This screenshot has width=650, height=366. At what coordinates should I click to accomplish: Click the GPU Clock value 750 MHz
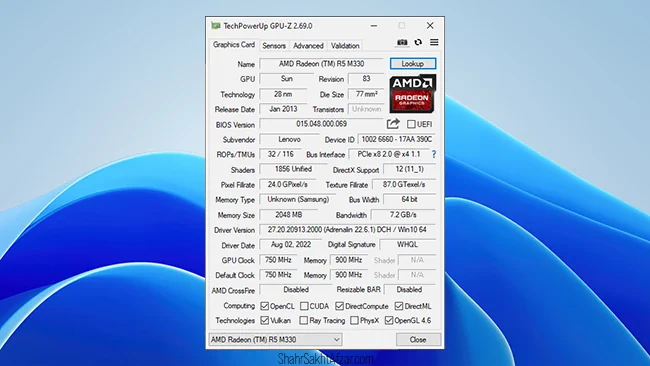279,260
